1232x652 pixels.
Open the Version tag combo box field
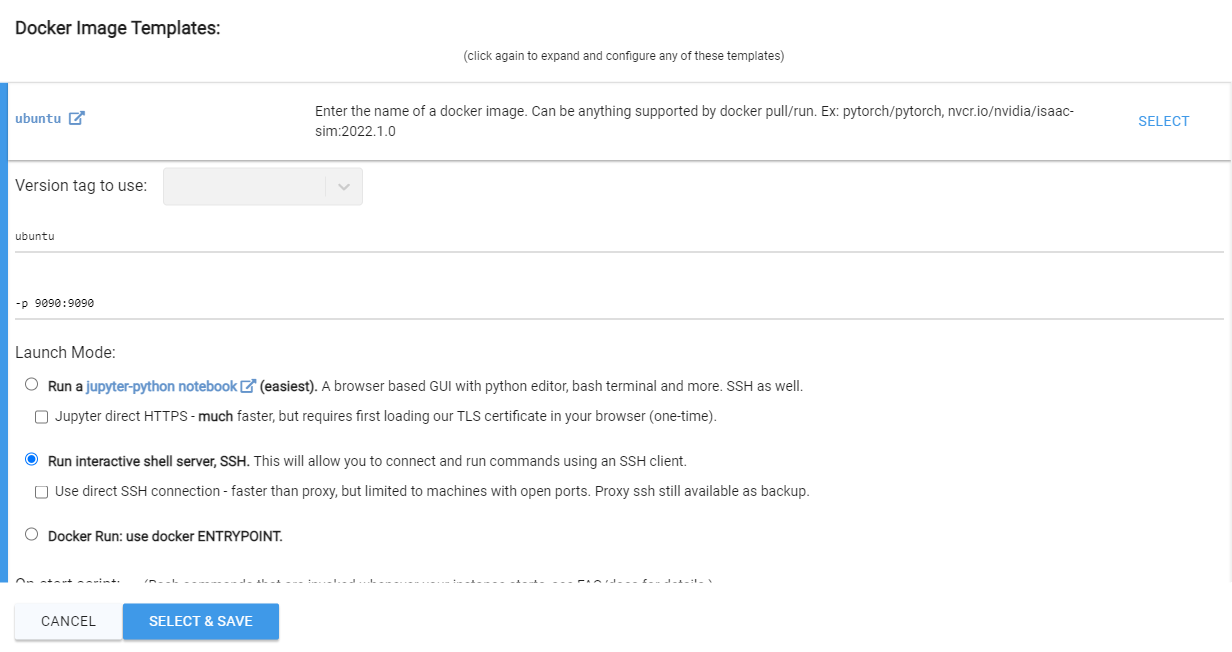click(263, 187)
